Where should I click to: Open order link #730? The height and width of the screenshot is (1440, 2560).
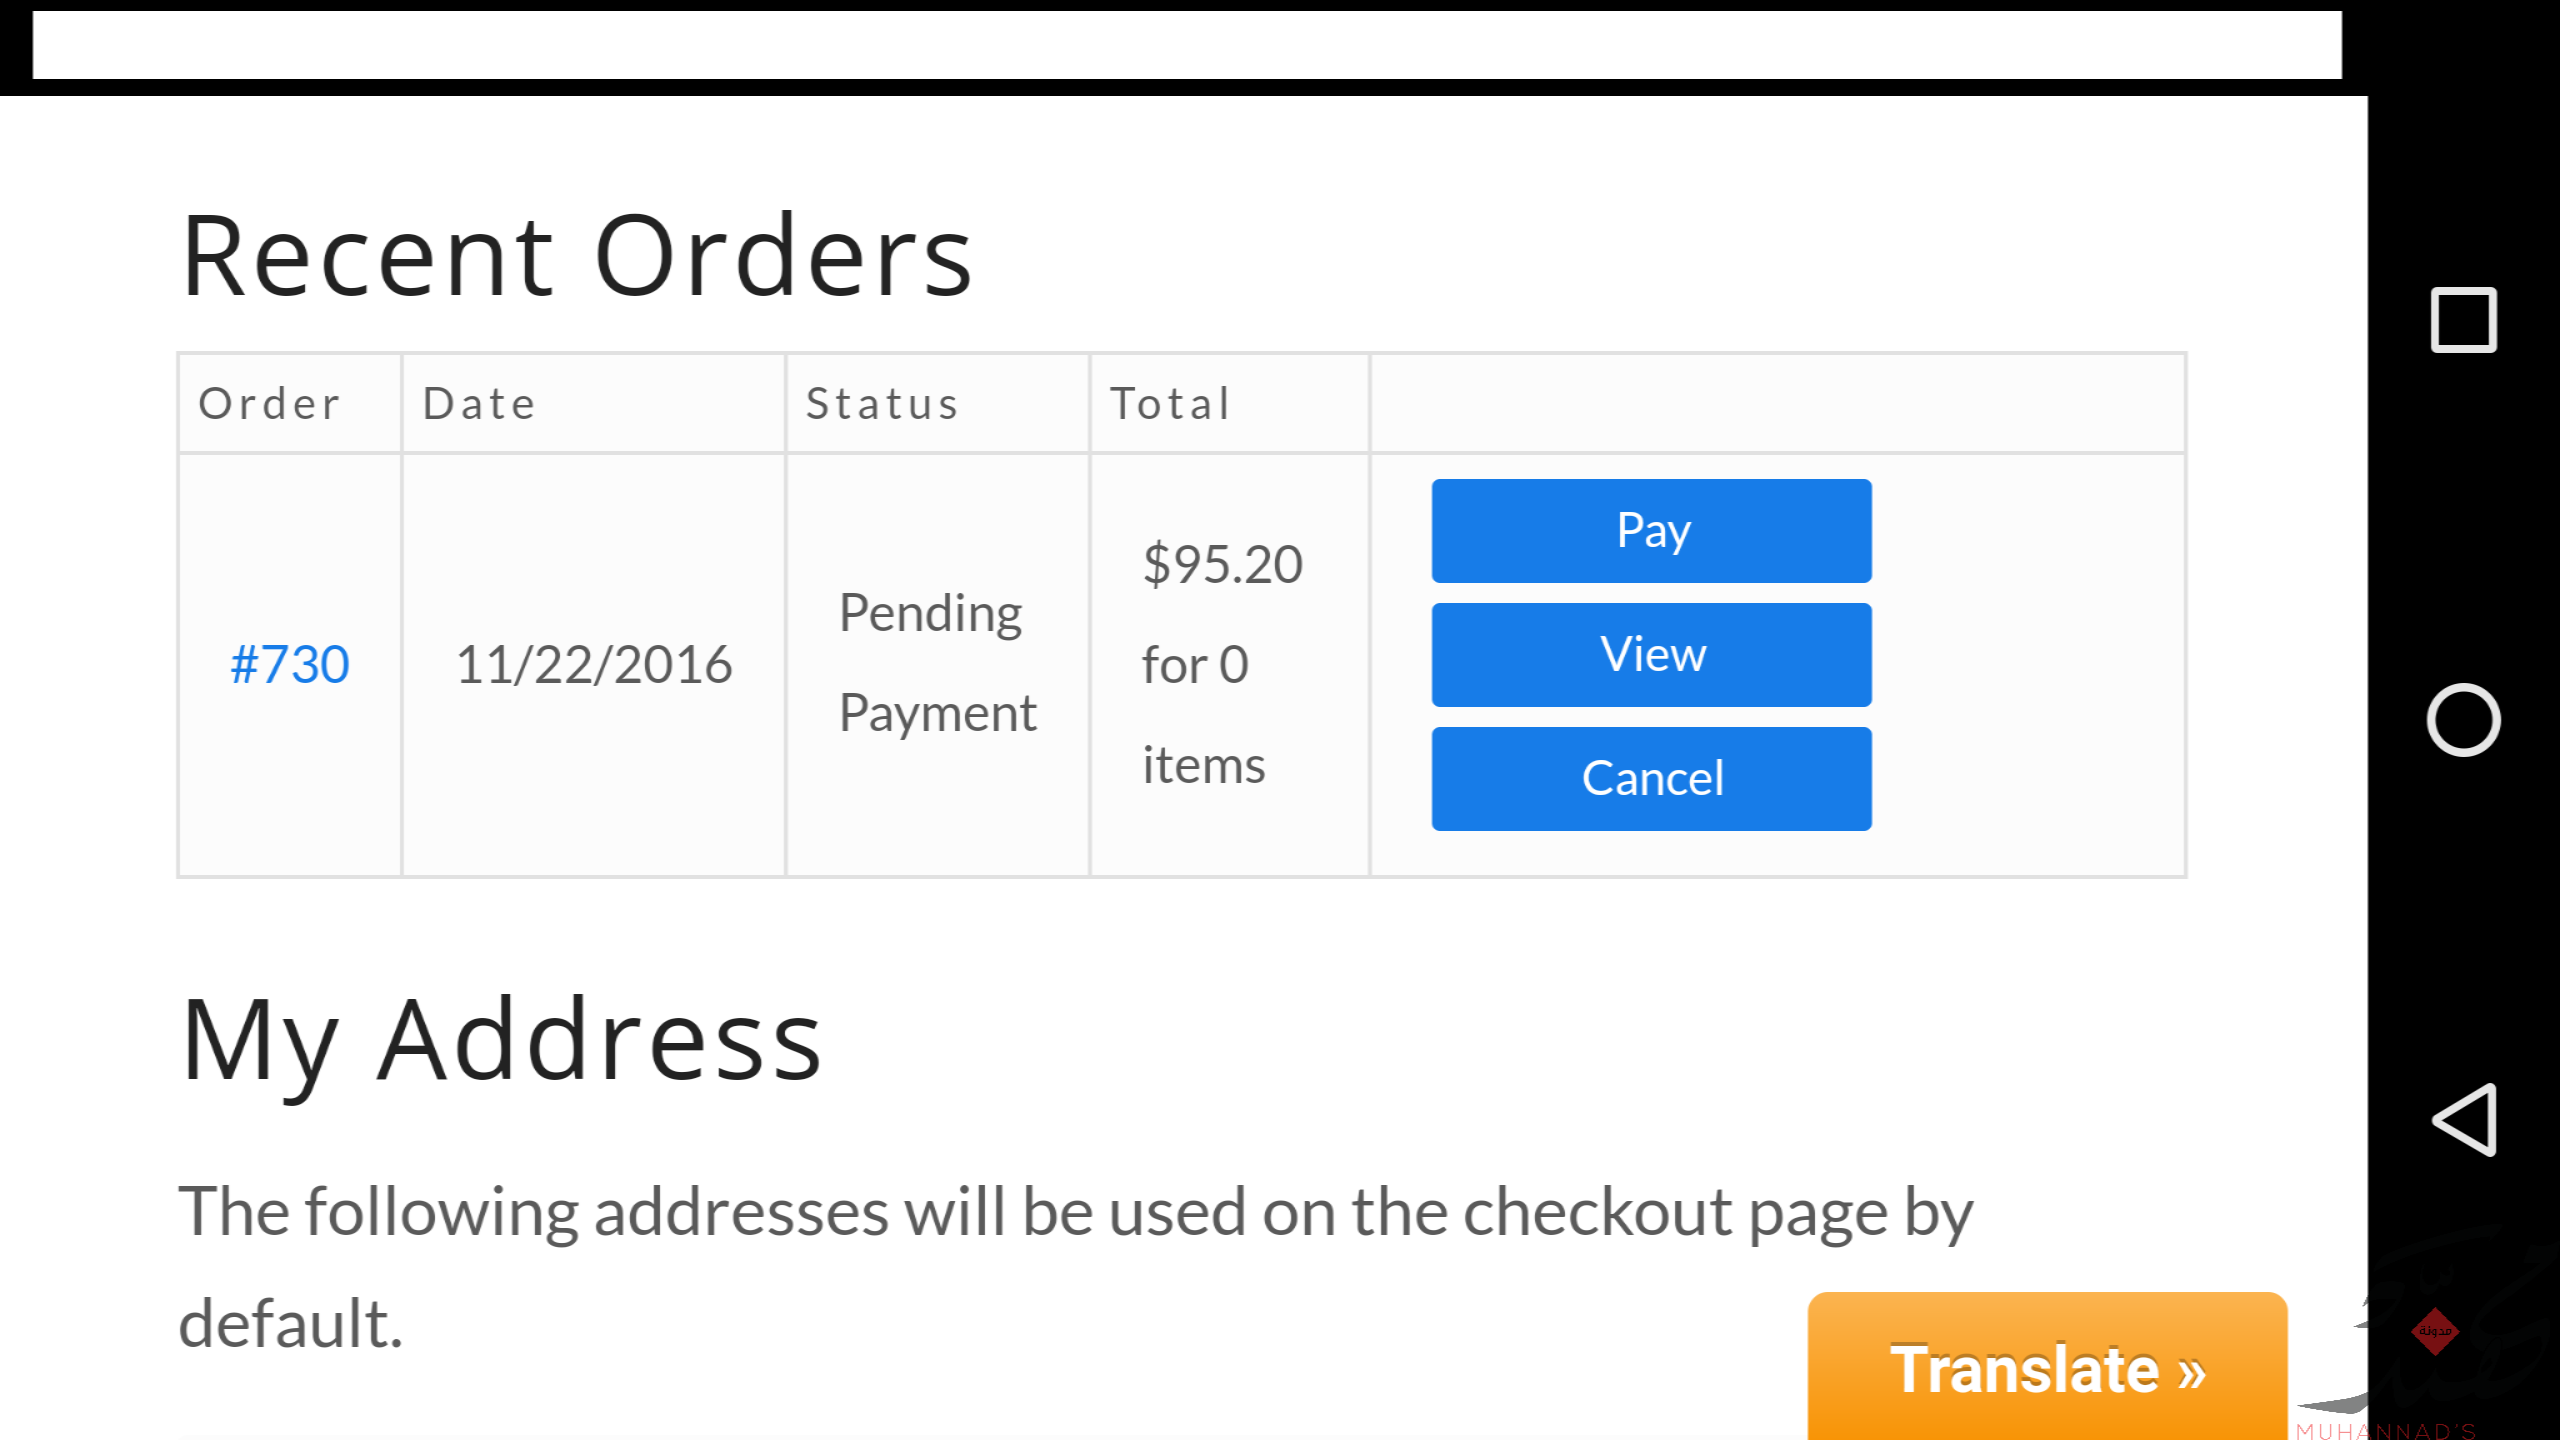click(290, 665)
